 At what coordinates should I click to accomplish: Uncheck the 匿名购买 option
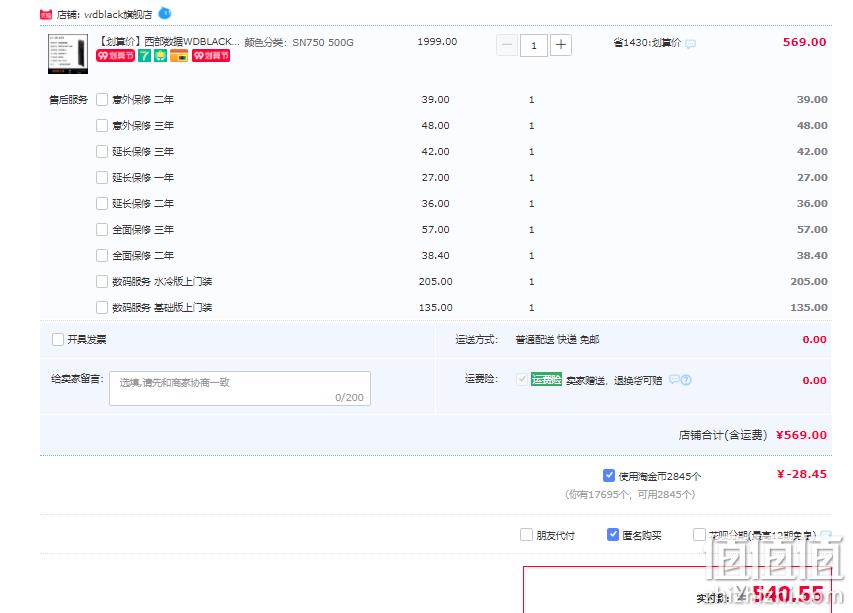click(613, 535)
